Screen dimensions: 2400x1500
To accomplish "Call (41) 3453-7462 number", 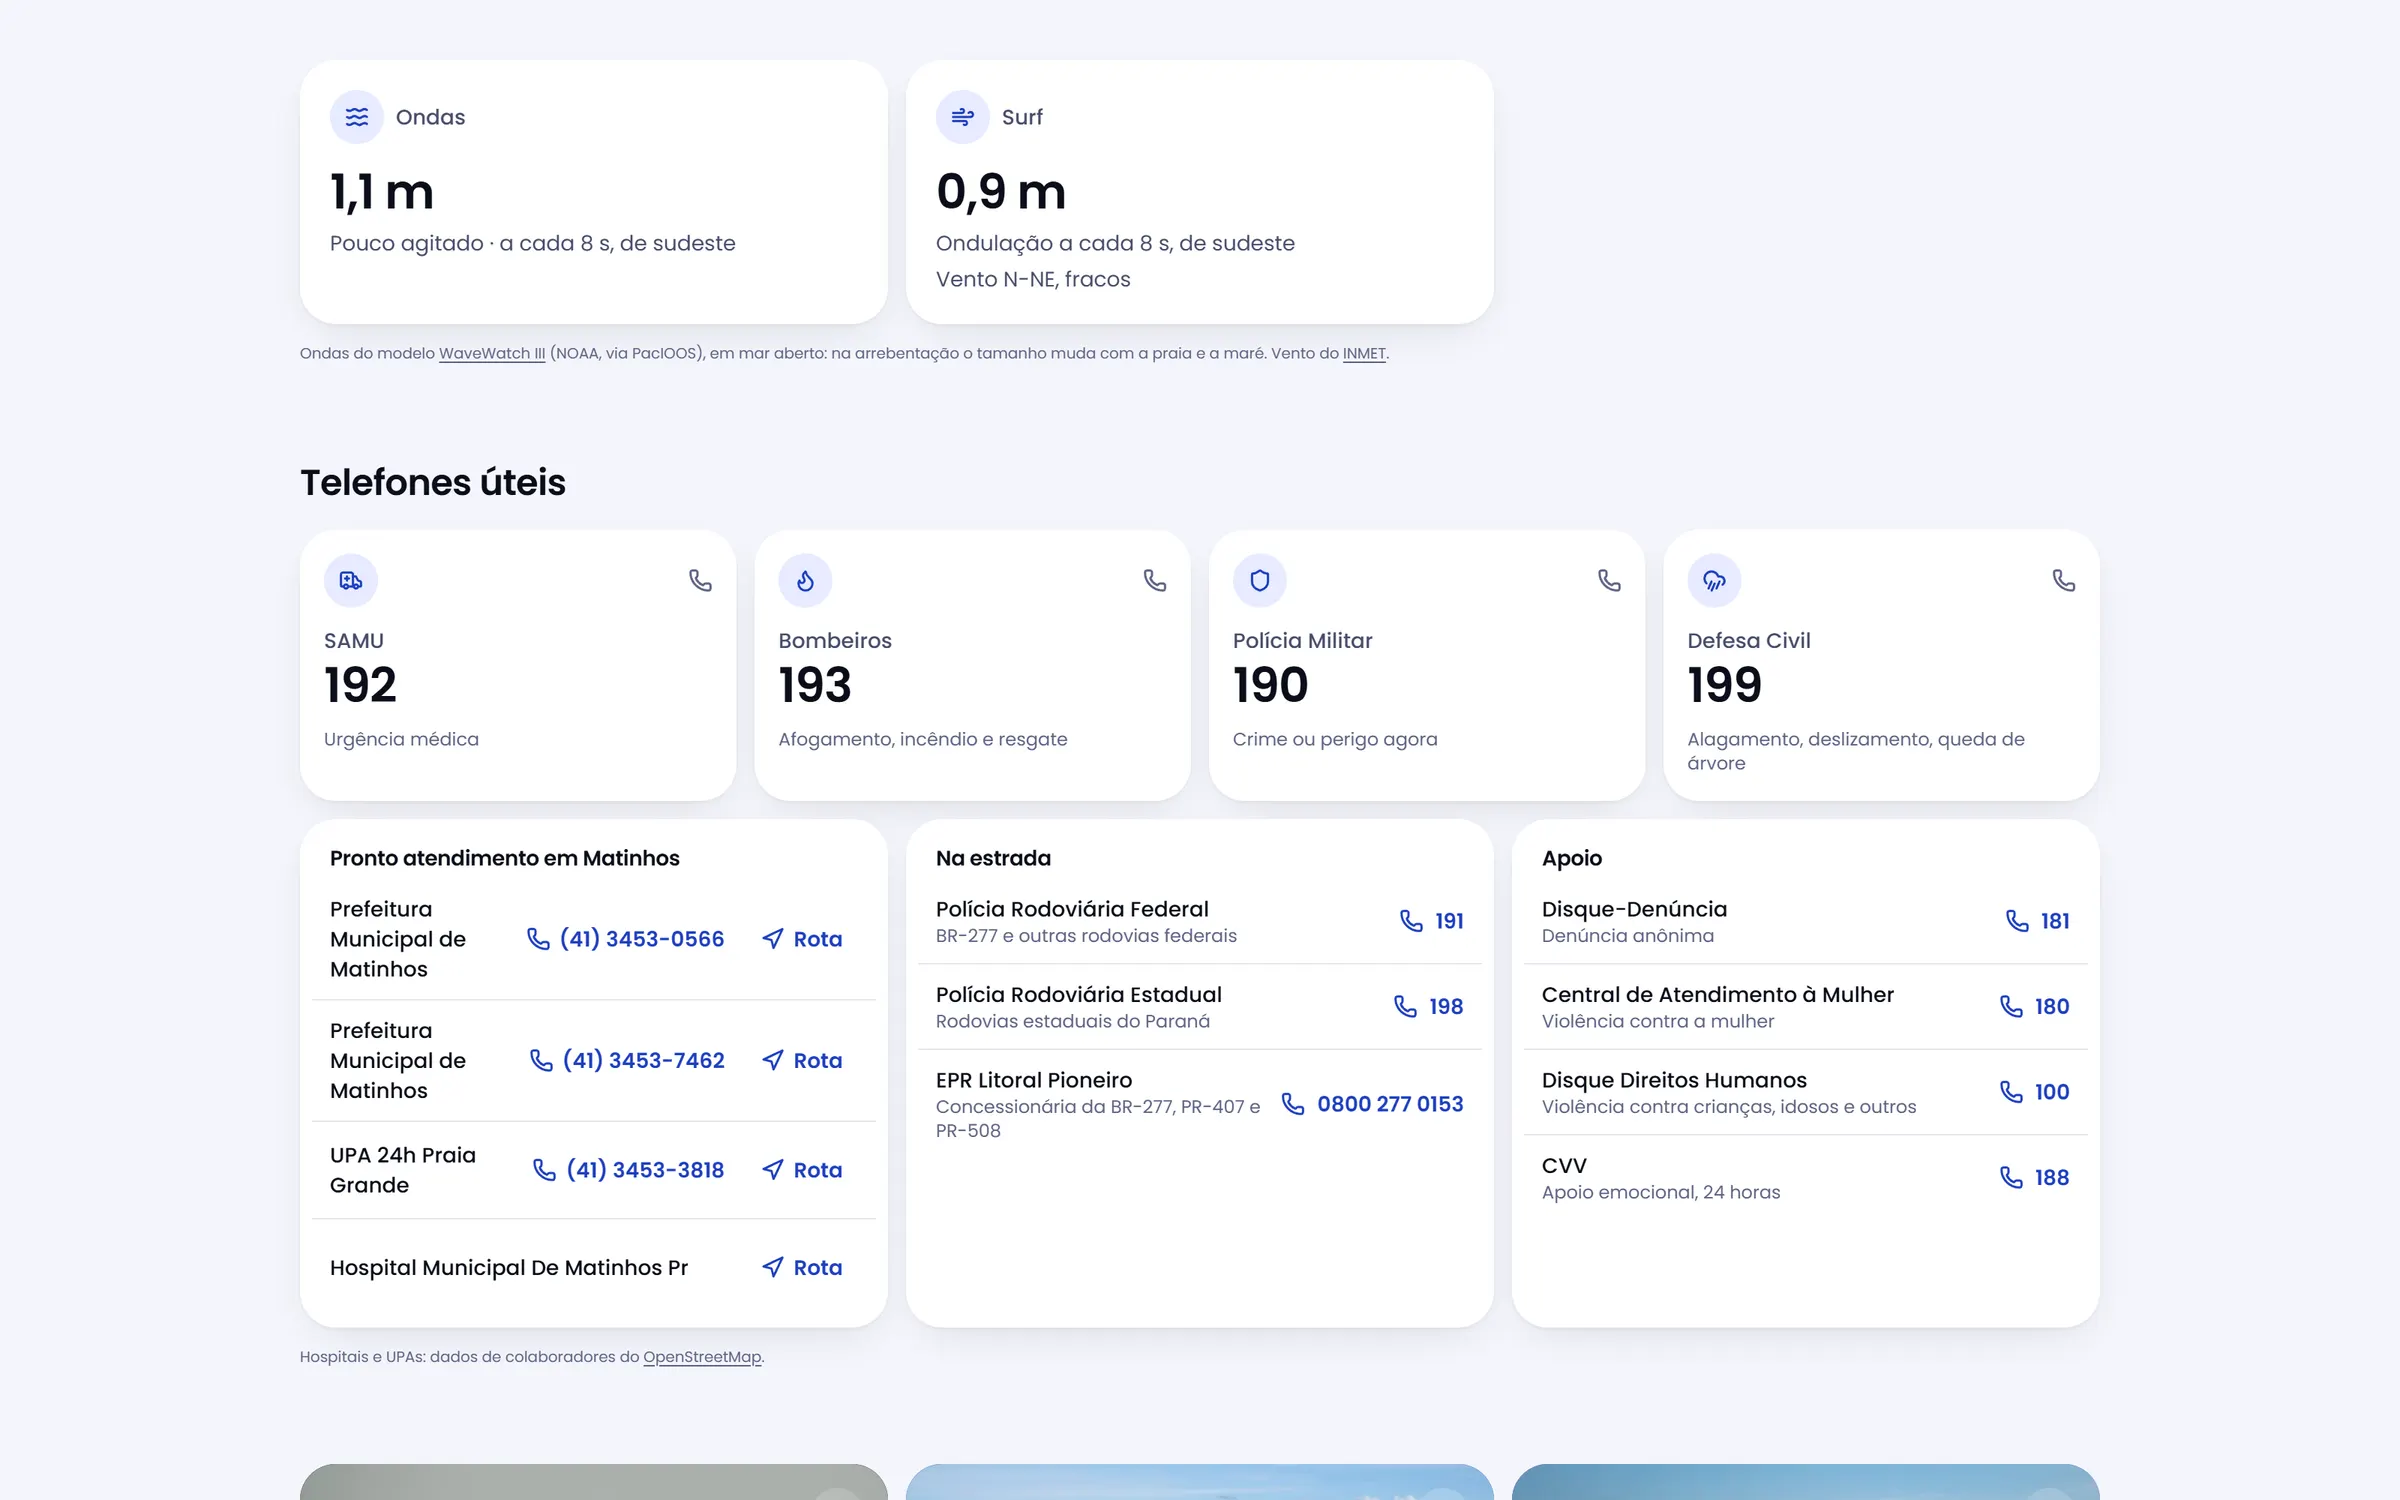I will click(627, 1060).
